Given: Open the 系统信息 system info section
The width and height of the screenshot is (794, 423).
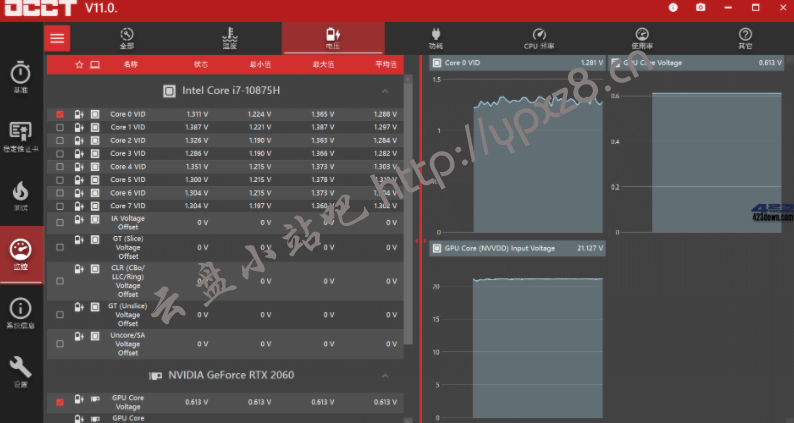Looking at the screenshot, I should coord(21,314).
